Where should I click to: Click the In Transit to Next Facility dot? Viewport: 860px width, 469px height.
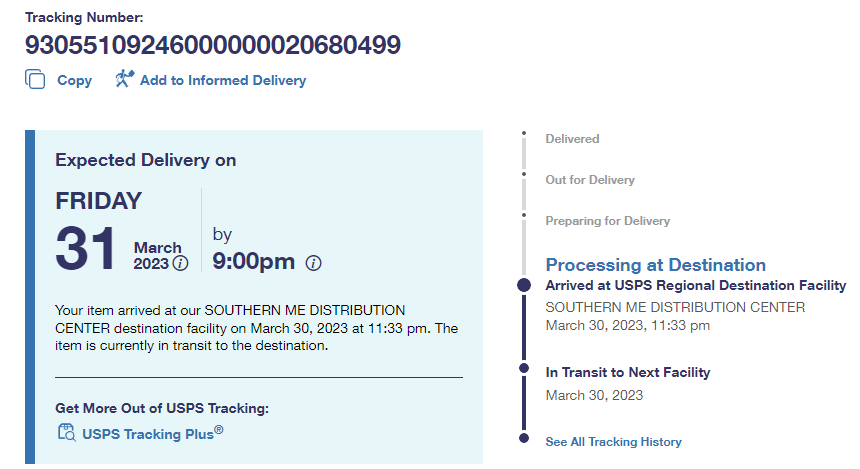[523, 370]
